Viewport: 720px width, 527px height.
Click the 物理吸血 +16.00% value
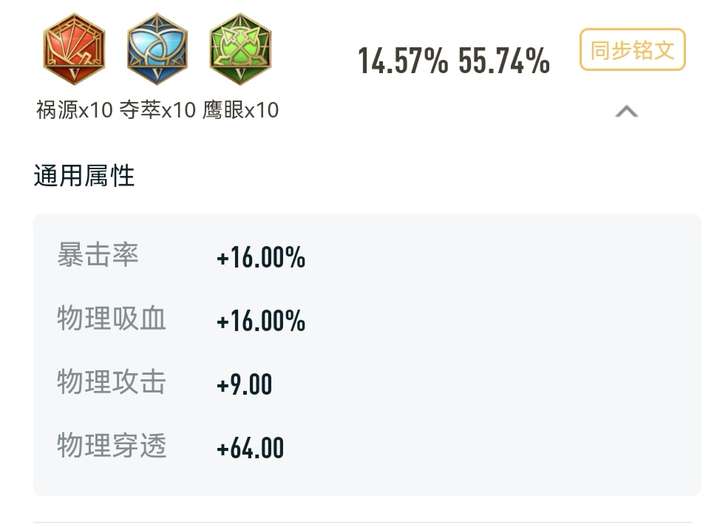pos(261,321)
